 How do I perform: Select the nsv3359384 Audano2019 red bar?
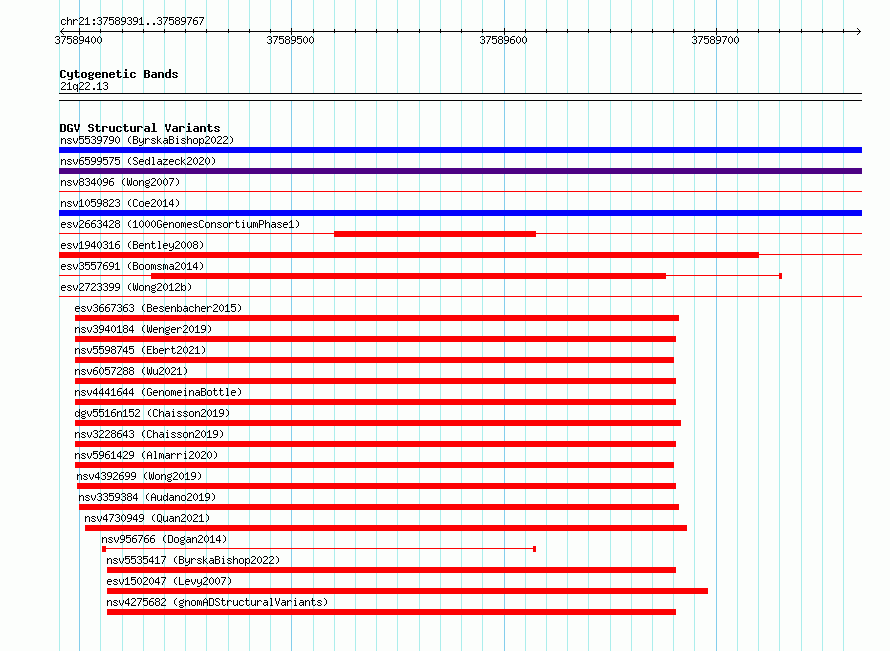379,507
